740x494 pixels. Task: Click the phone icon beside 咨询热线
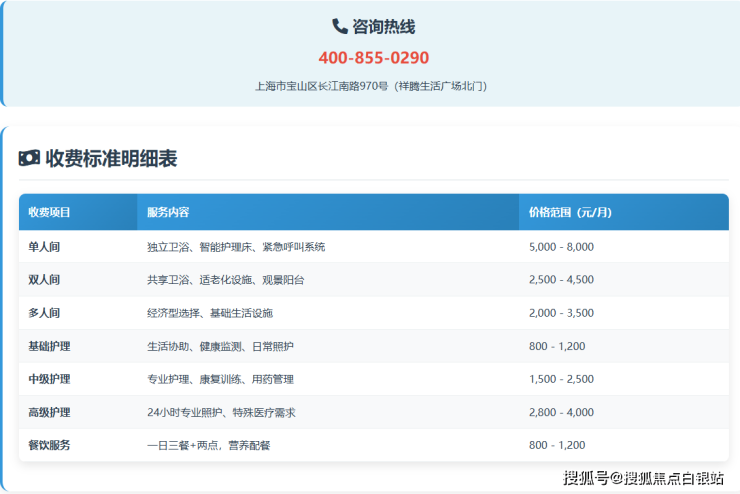pyautogui.click(x=340, y=27)
